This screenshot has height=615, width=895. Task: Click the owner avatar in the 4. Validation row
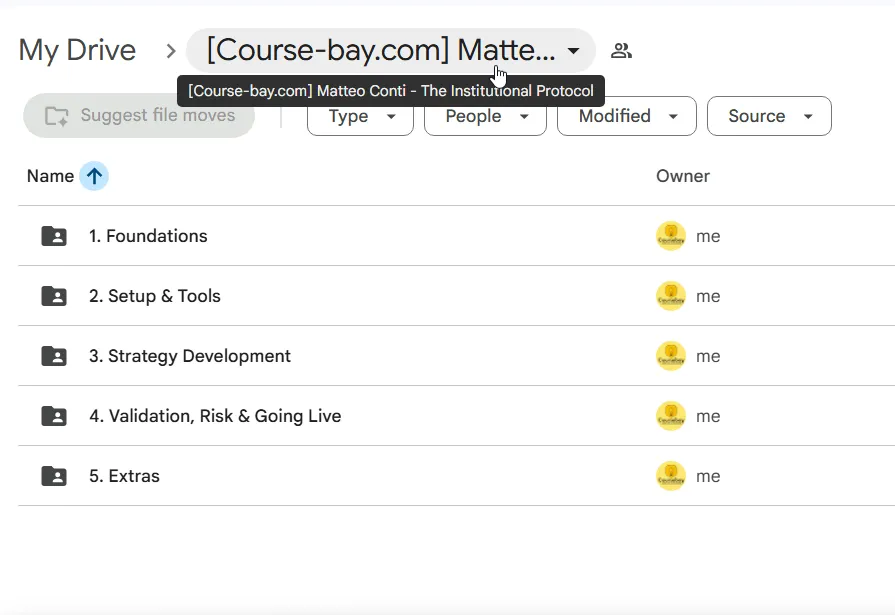coord(671,416)
